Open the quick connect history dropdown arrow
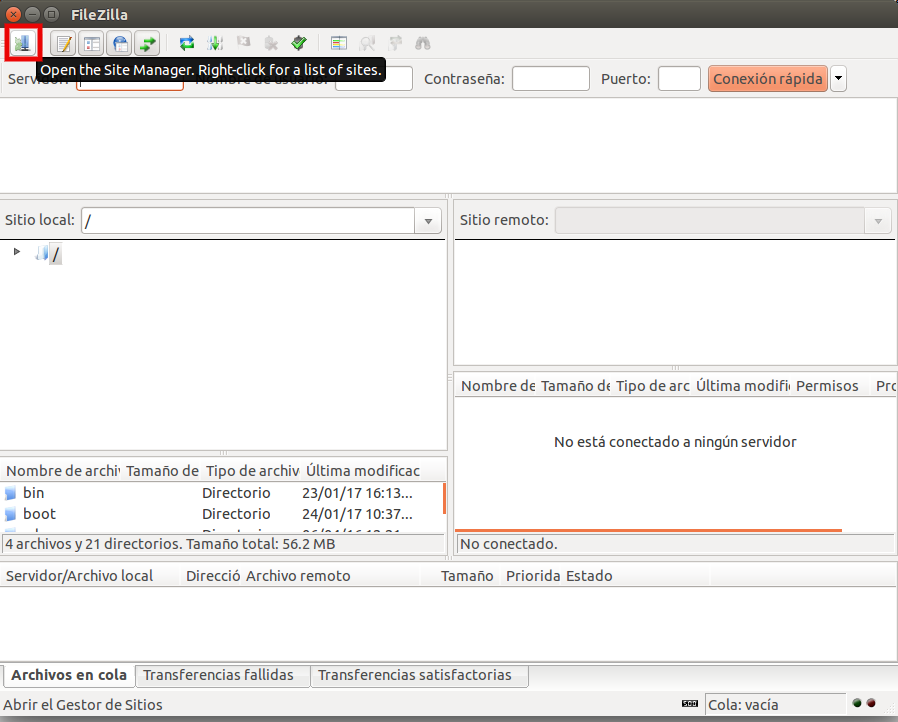 [838, 78]
